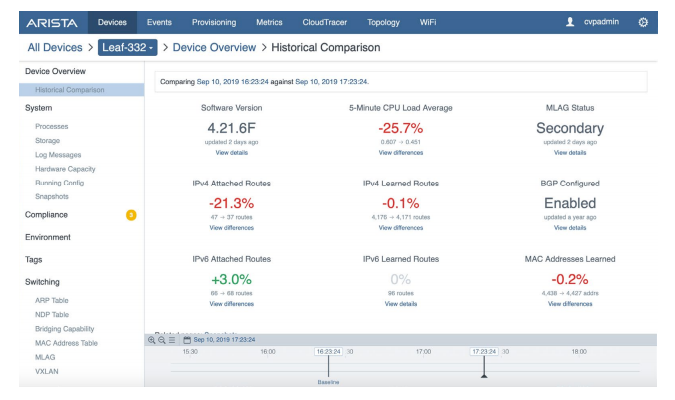Open the timeline calendar date picker
The image size is (675, 400).
[x=187, y=340]
